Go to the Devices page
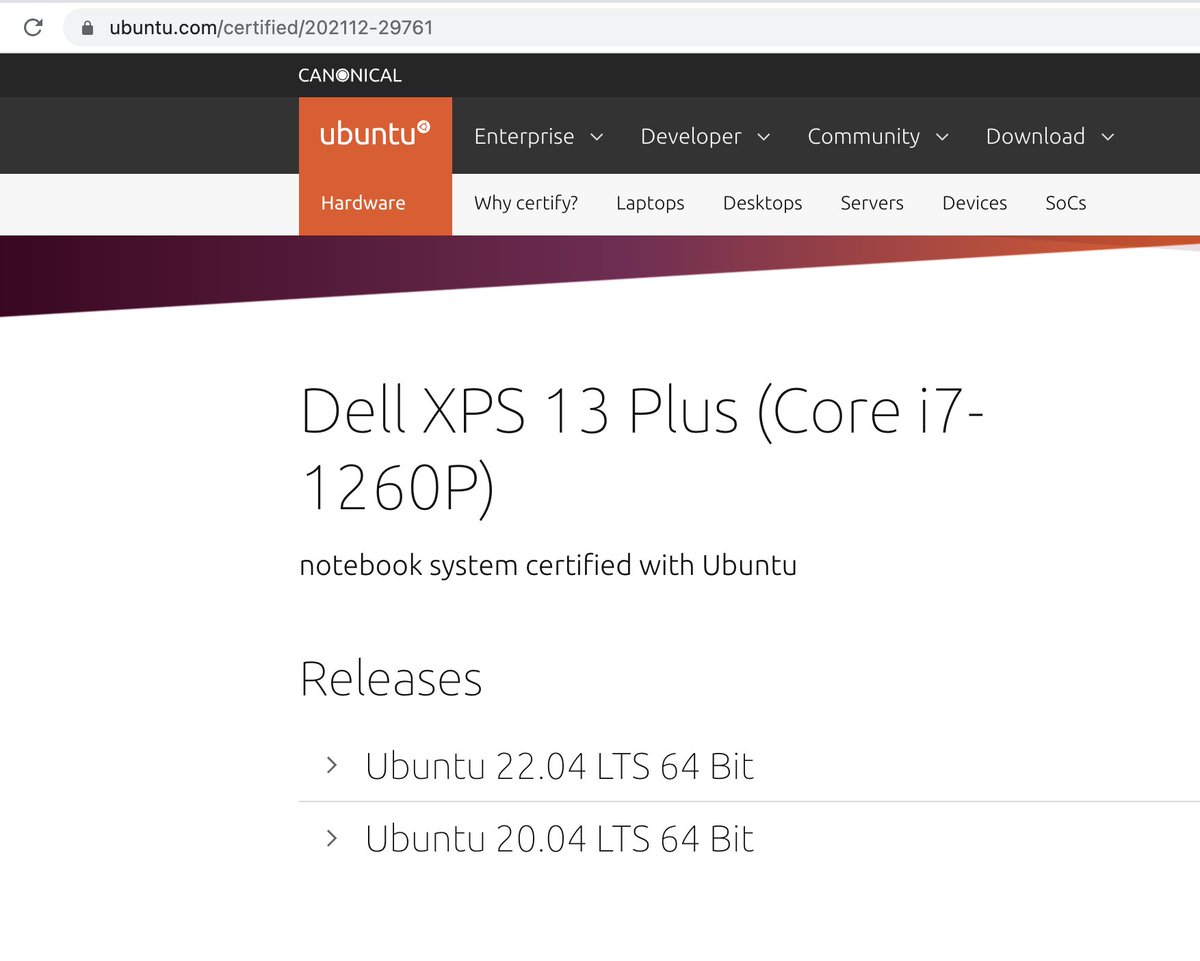This screenshot has height=961, width=1200. (974, 203)
